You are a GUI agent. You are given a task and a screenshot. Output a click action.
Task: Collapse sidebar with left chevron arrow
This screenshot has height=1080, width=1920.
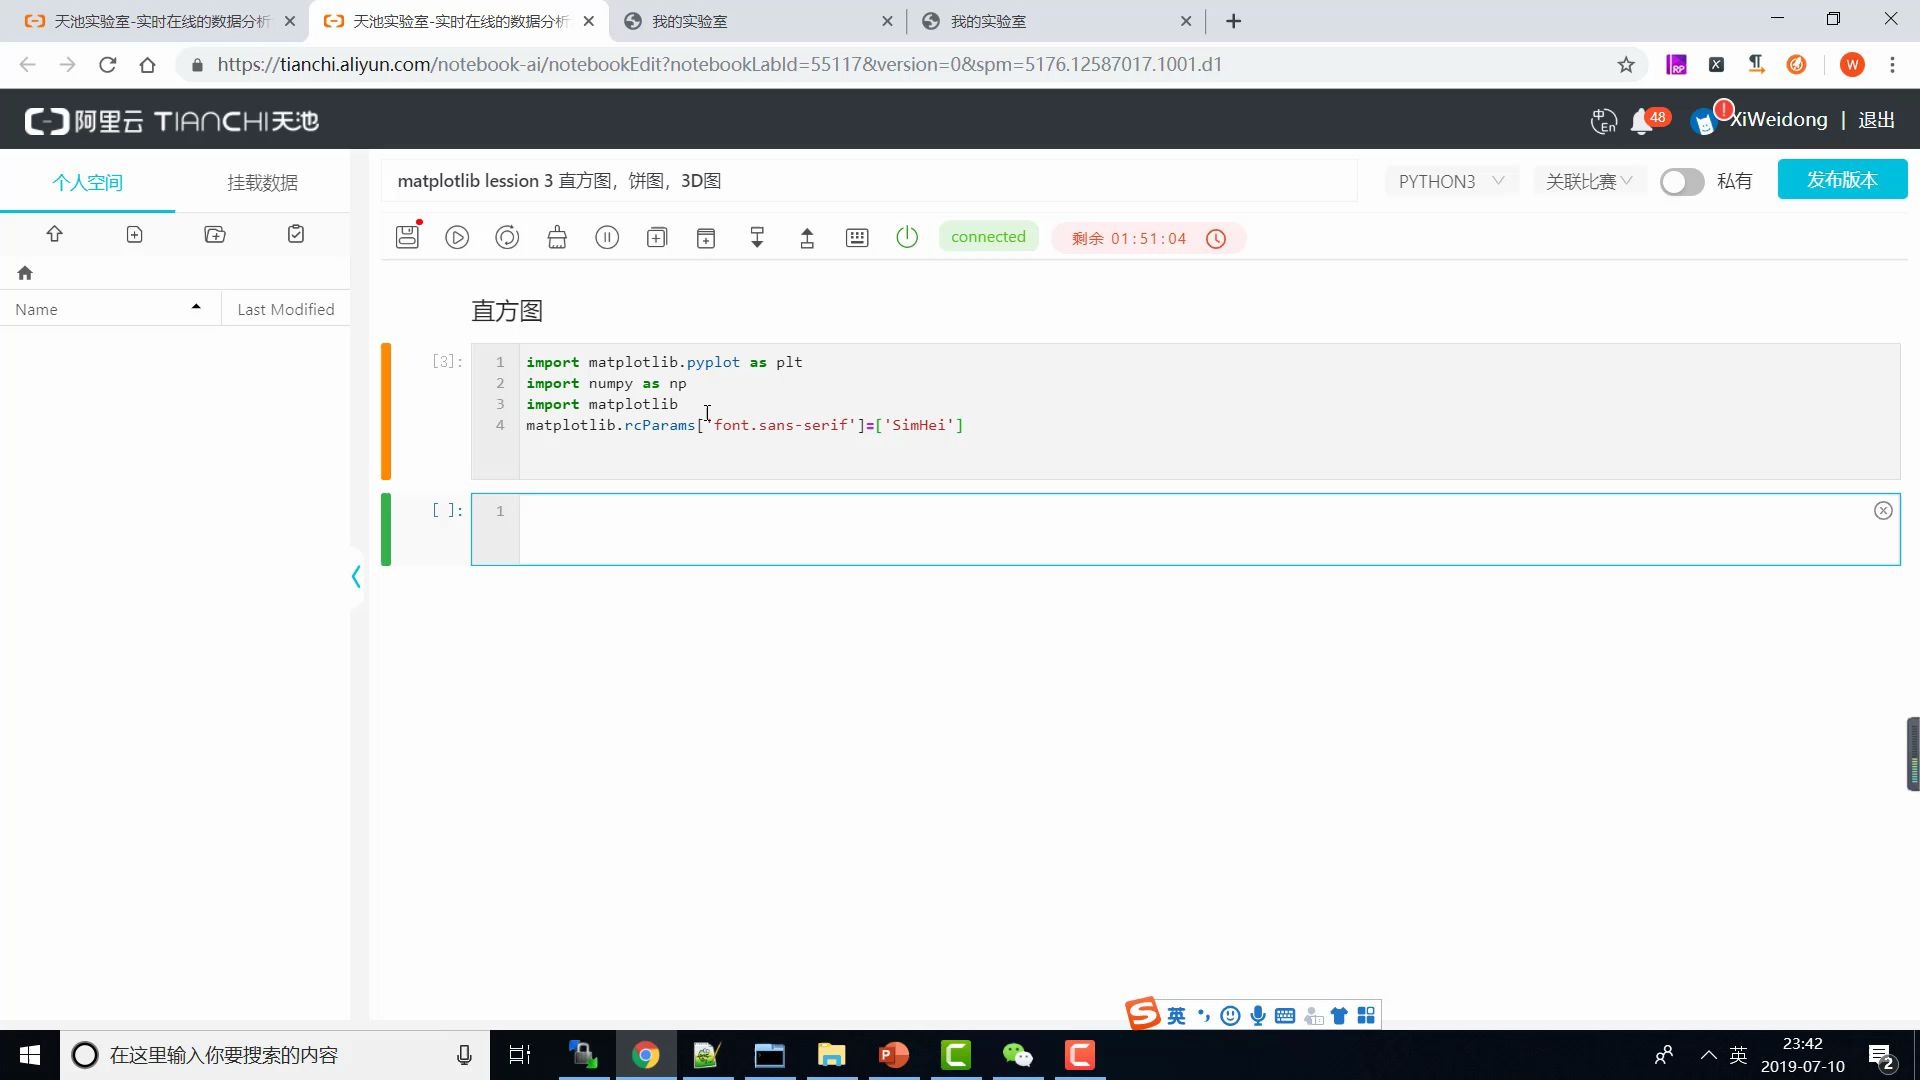click(356, 576)
